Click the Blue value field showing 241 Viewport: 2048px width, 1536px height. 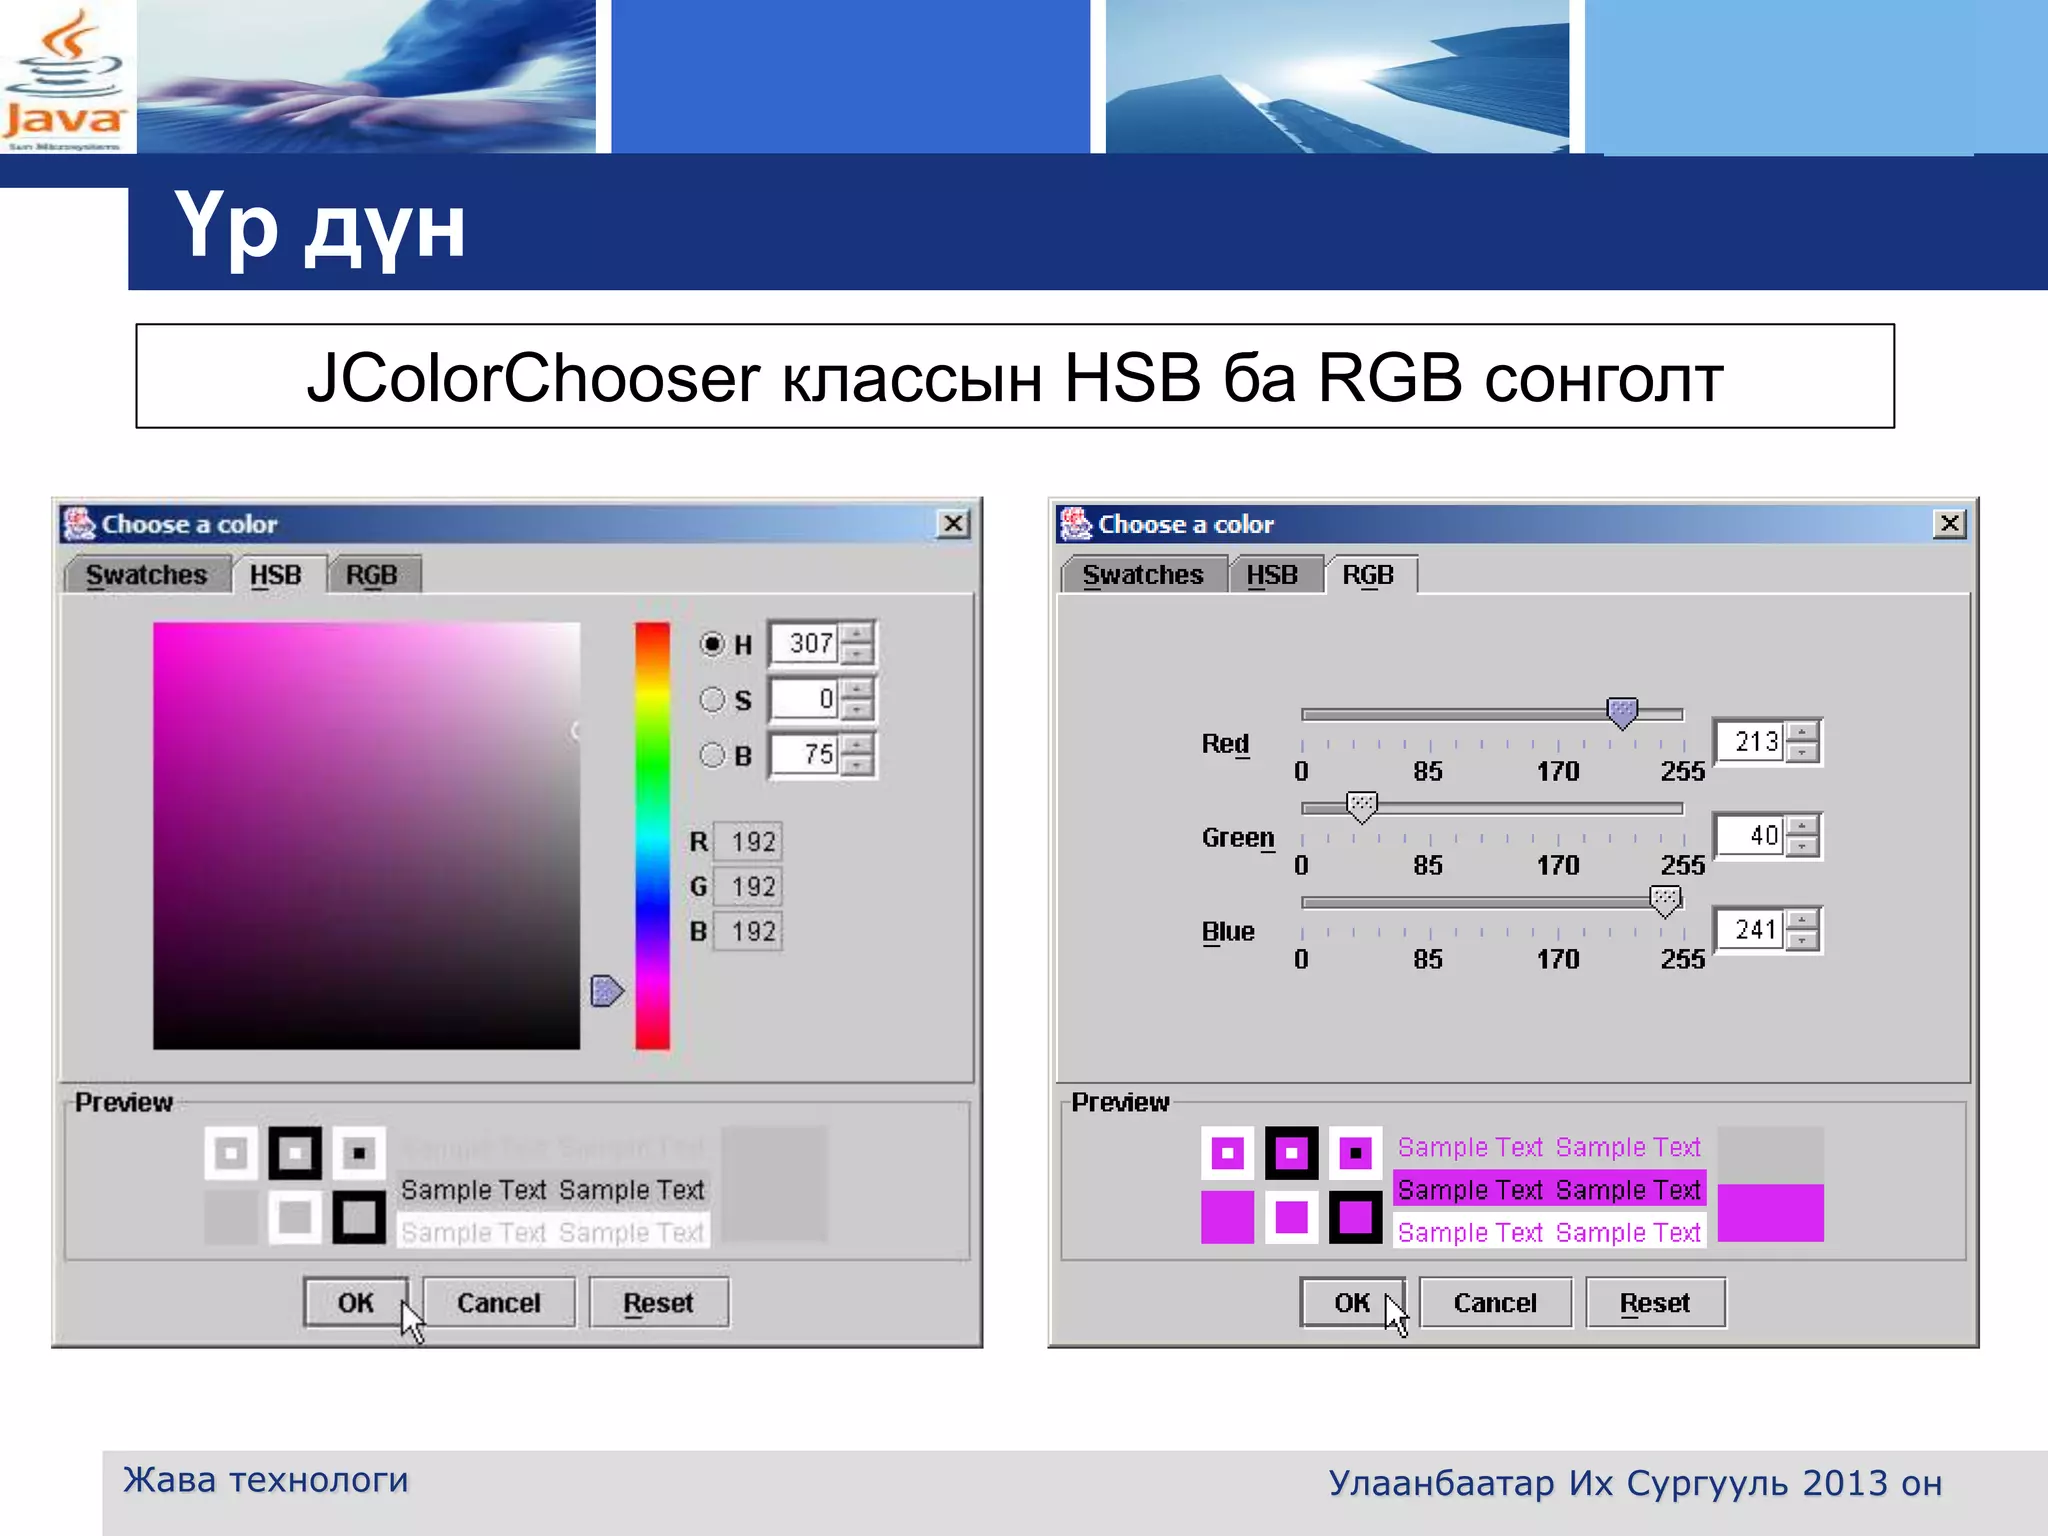[1750, 930]
